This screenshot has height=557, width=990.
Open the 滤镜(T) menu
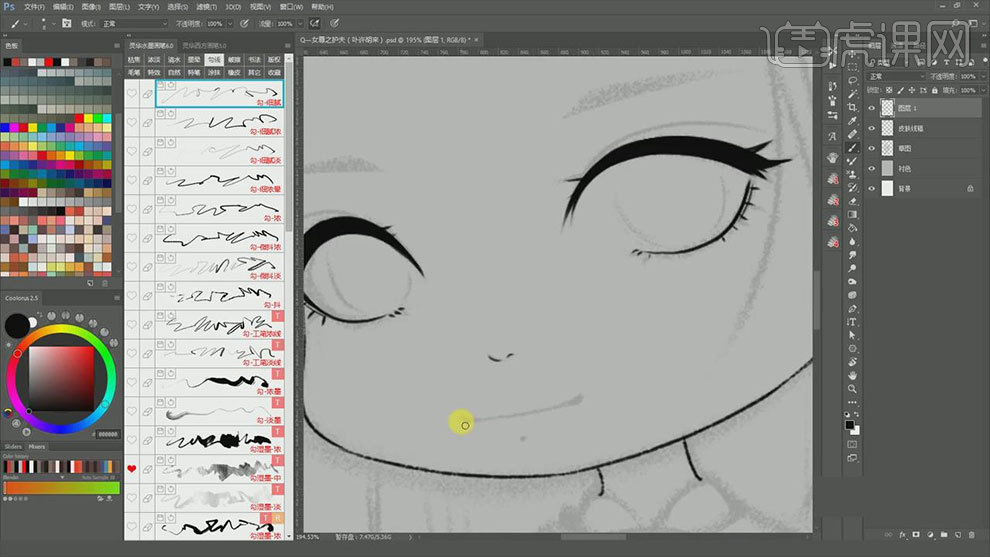(206, 7)
